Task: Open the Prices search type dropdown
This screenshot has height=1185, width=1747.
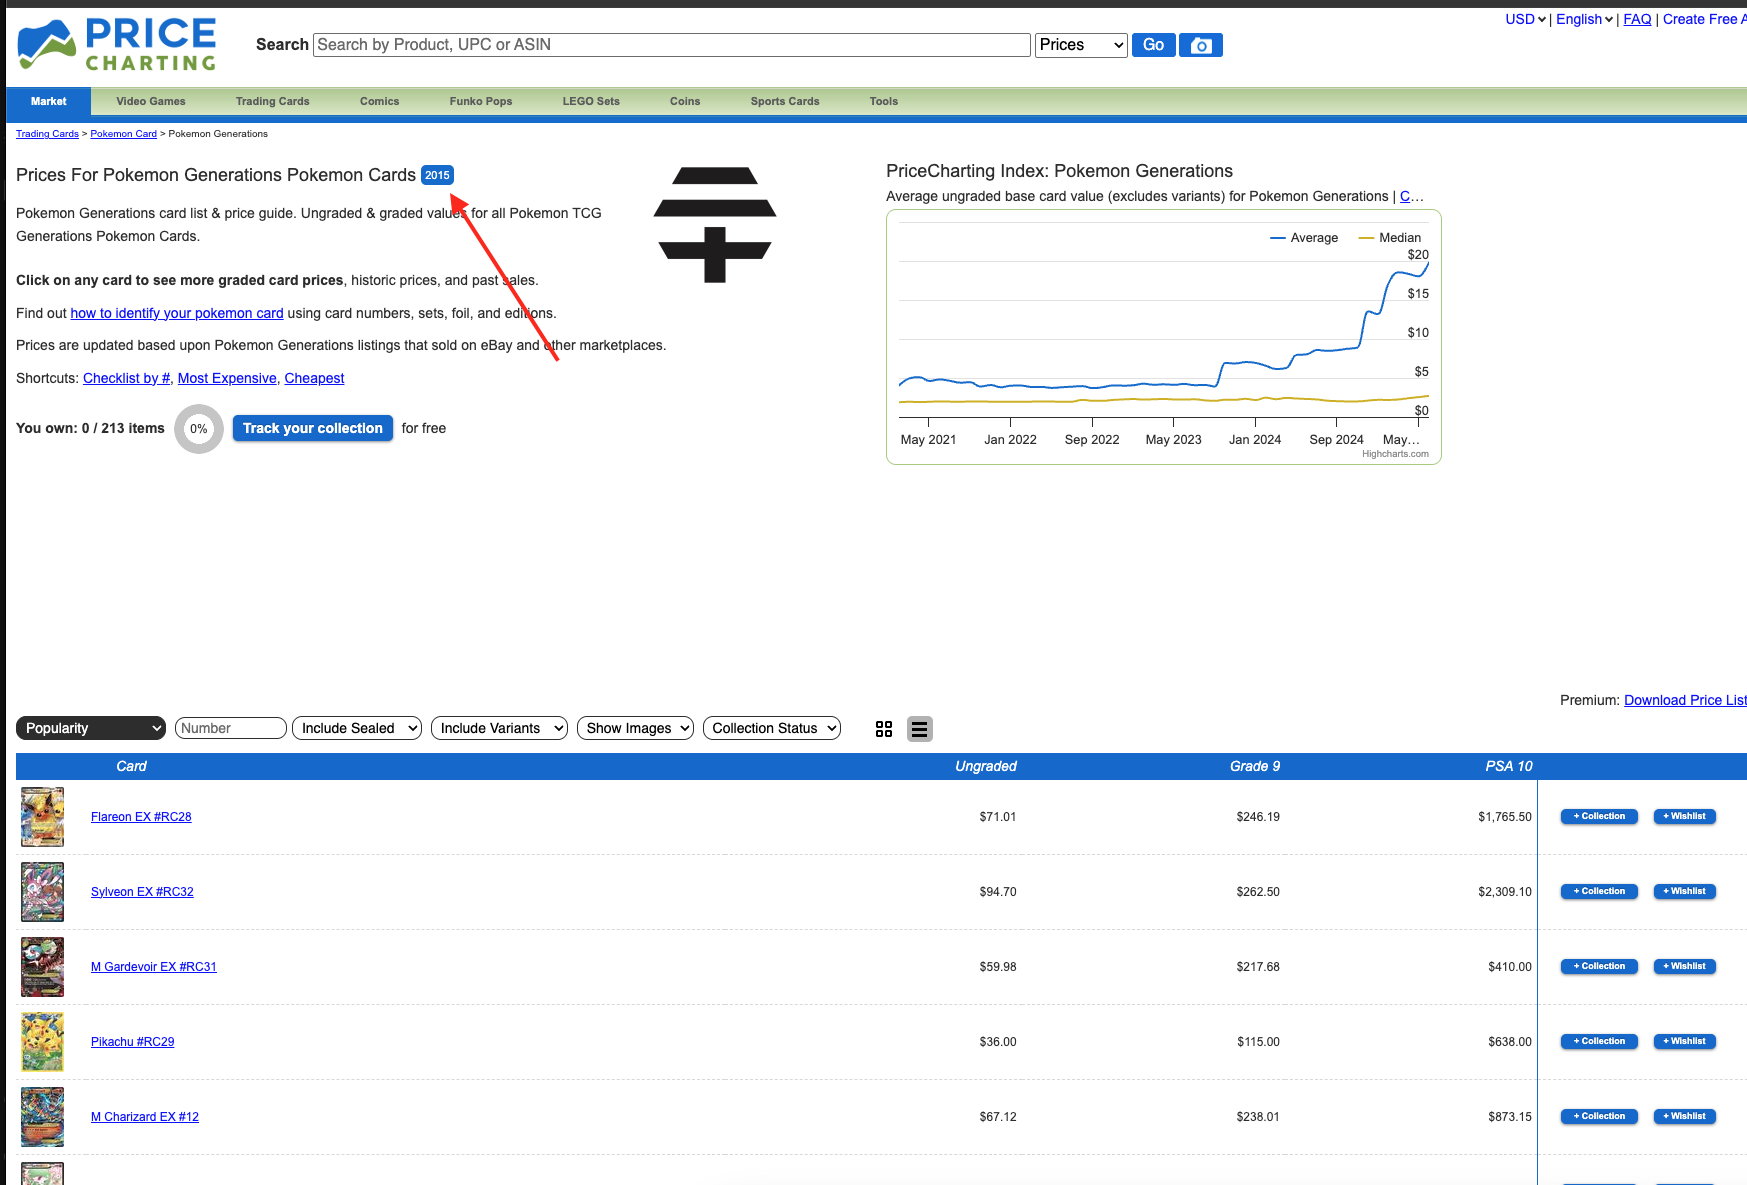Action: (x=1081, y=45)
